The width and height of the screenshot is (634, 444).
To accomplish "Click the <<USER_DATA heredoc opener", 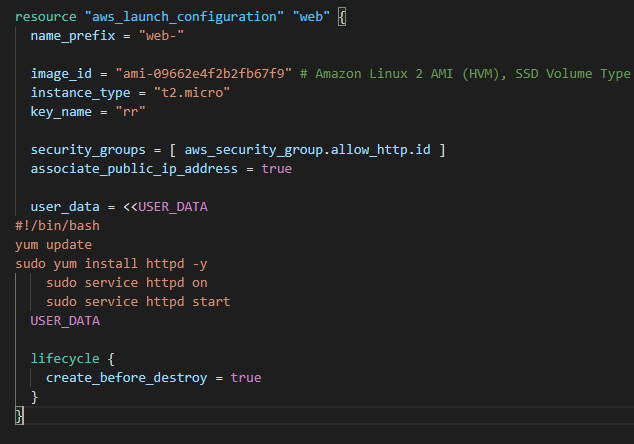I will [x=165, y=207].
